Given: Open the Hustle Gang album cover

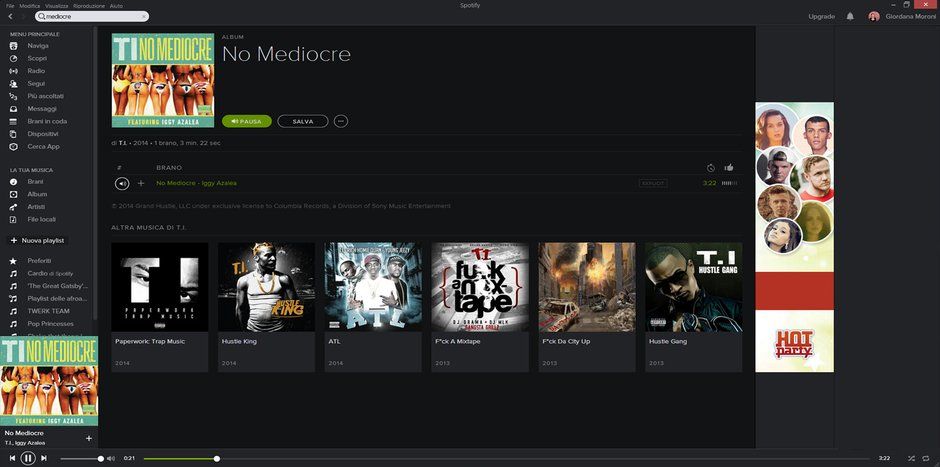Looking at the screenshot, I should point(694,287).
